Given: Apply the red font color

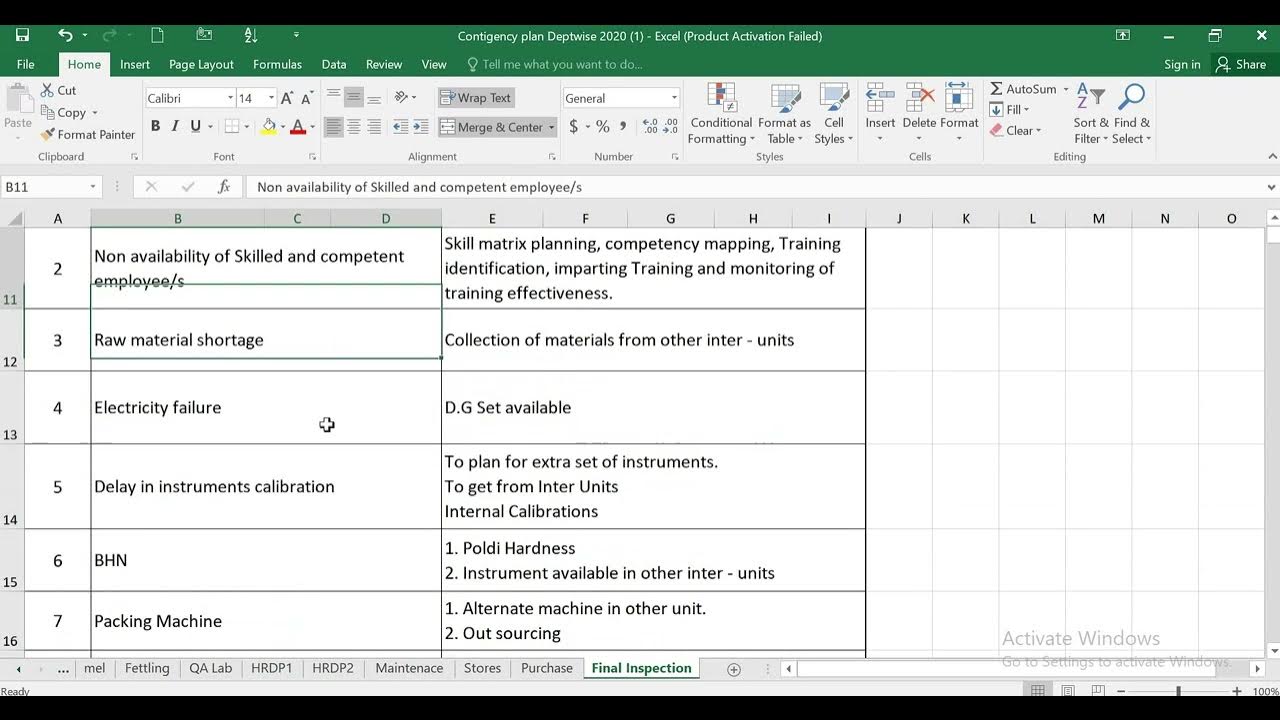Looking at the screenshot, I should pos(298,126).
